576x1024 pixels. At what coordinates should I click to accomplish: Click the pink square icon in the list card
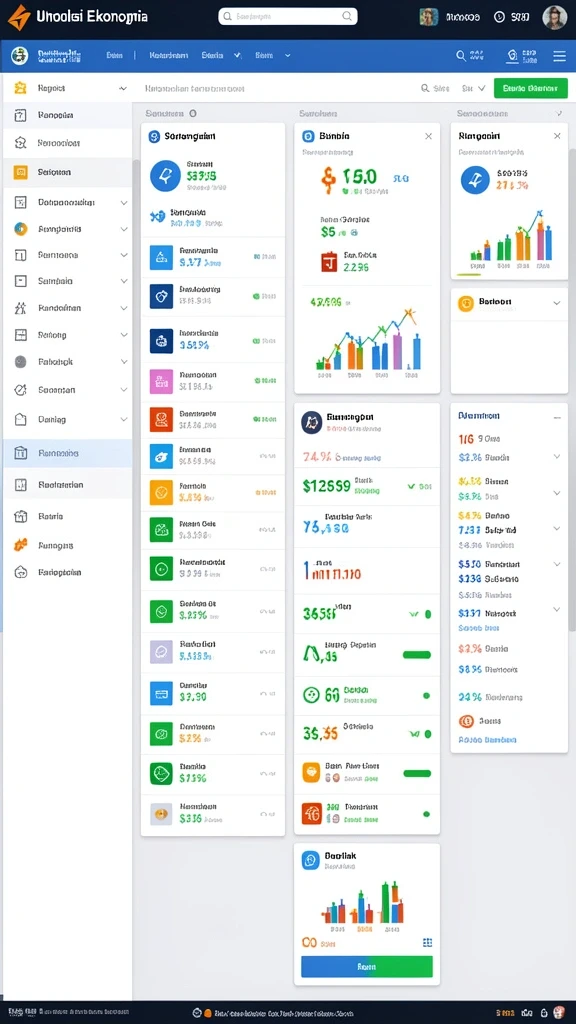pyautogui.click(x=161, y=381)
